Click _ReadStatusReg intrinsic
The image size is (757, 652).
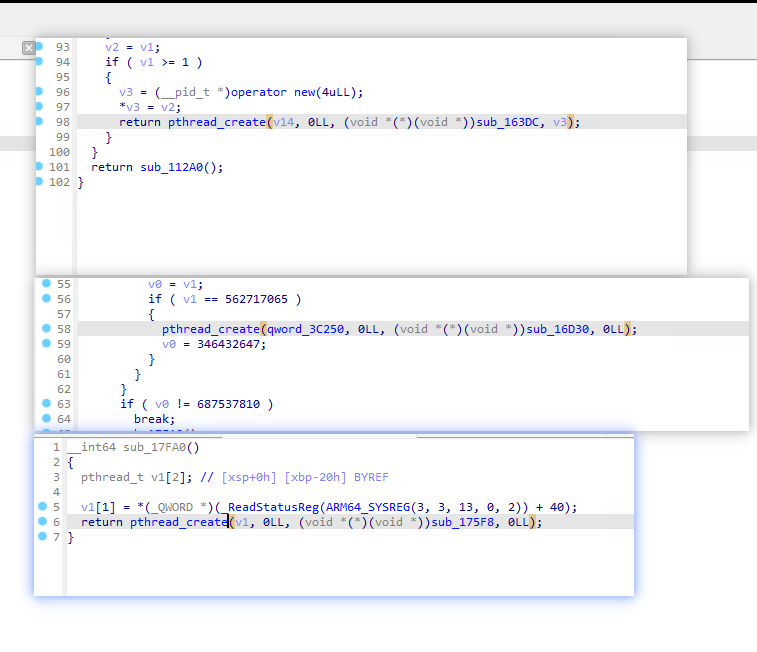click(x=272, y=507)
